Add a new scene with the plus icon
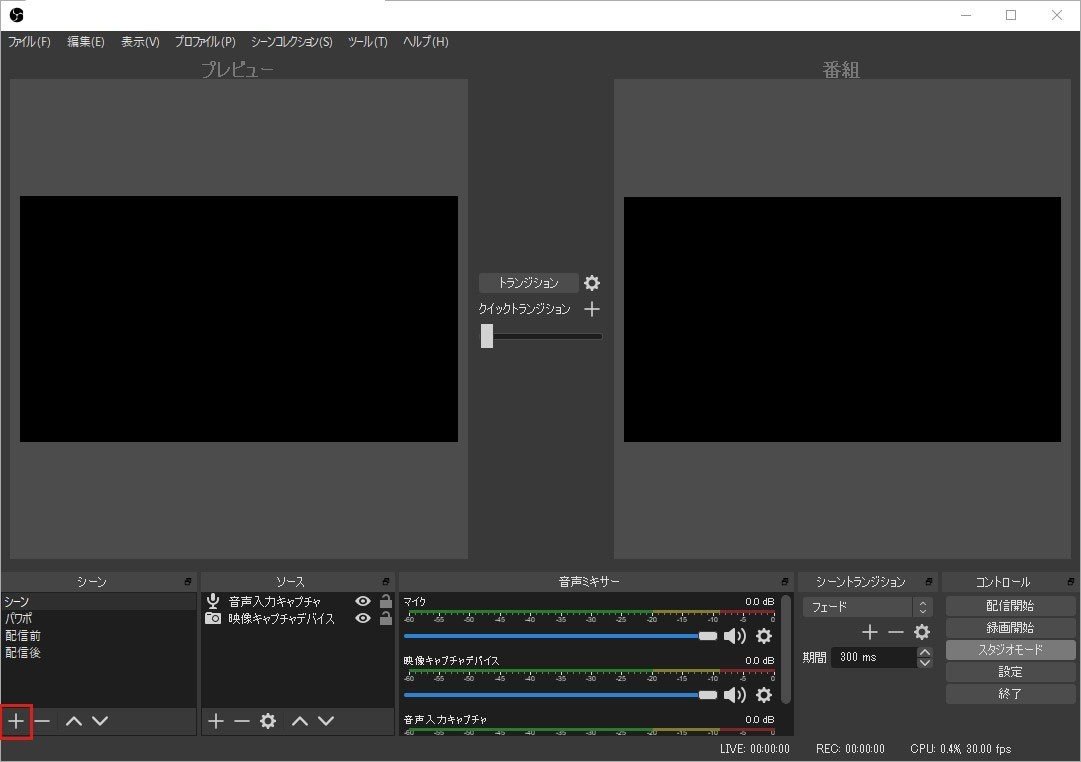The image size is (1081, 762). pyautogui.click(x=16, y=721)
